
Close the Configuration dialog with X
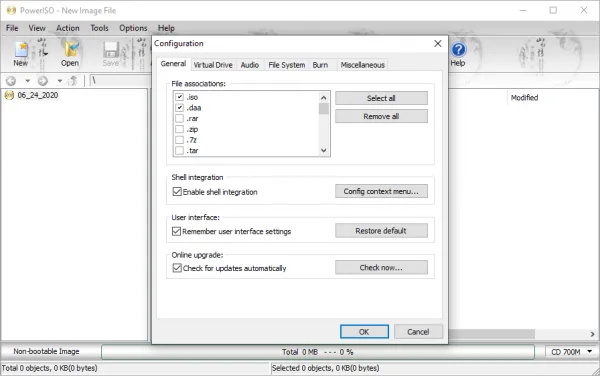pyautogui.click(x=438, y=44)
